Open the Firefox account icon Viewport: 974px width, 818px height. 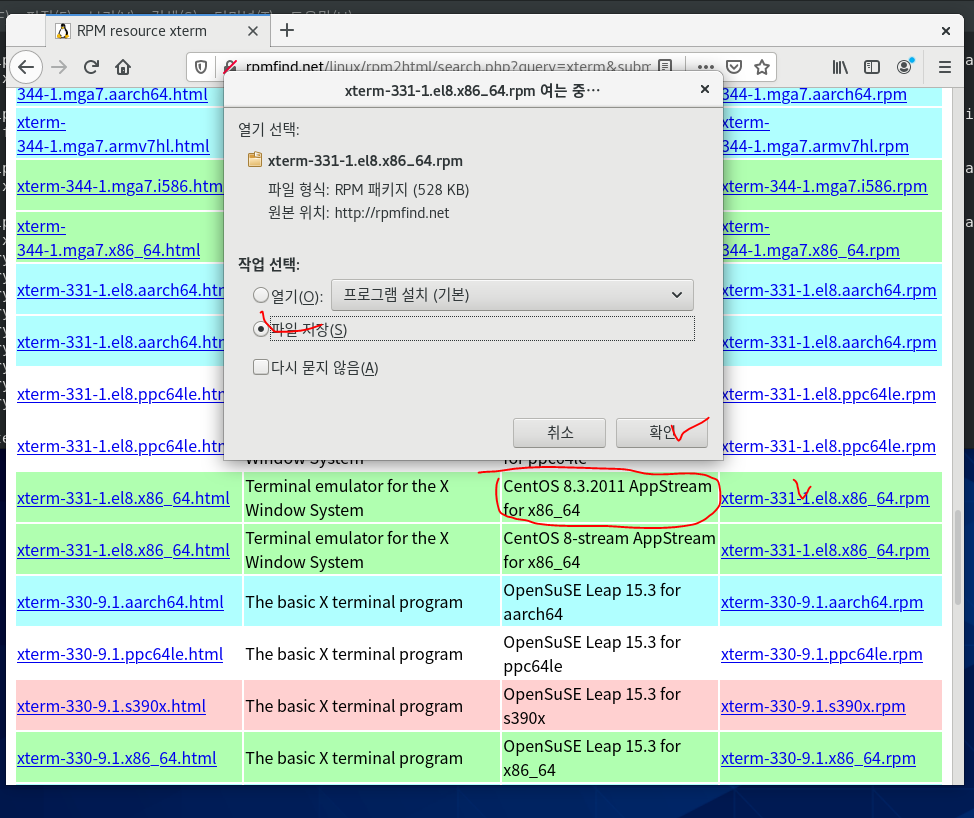[x=905, y=66]
